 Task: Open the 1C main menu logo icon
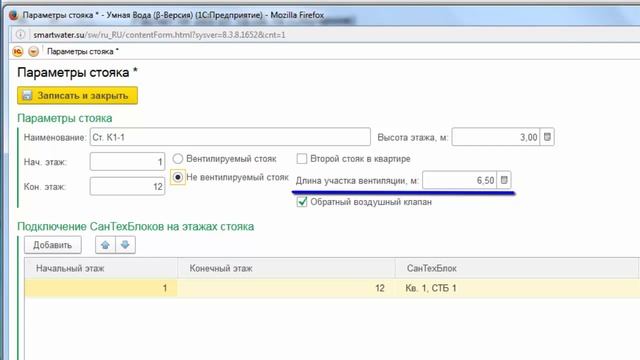tap(18, 51)
